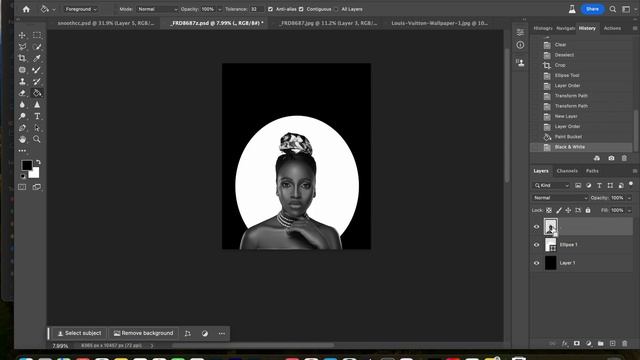Open the tool preset picker arrow
The image size is (640, 360).
pos(53,9)
